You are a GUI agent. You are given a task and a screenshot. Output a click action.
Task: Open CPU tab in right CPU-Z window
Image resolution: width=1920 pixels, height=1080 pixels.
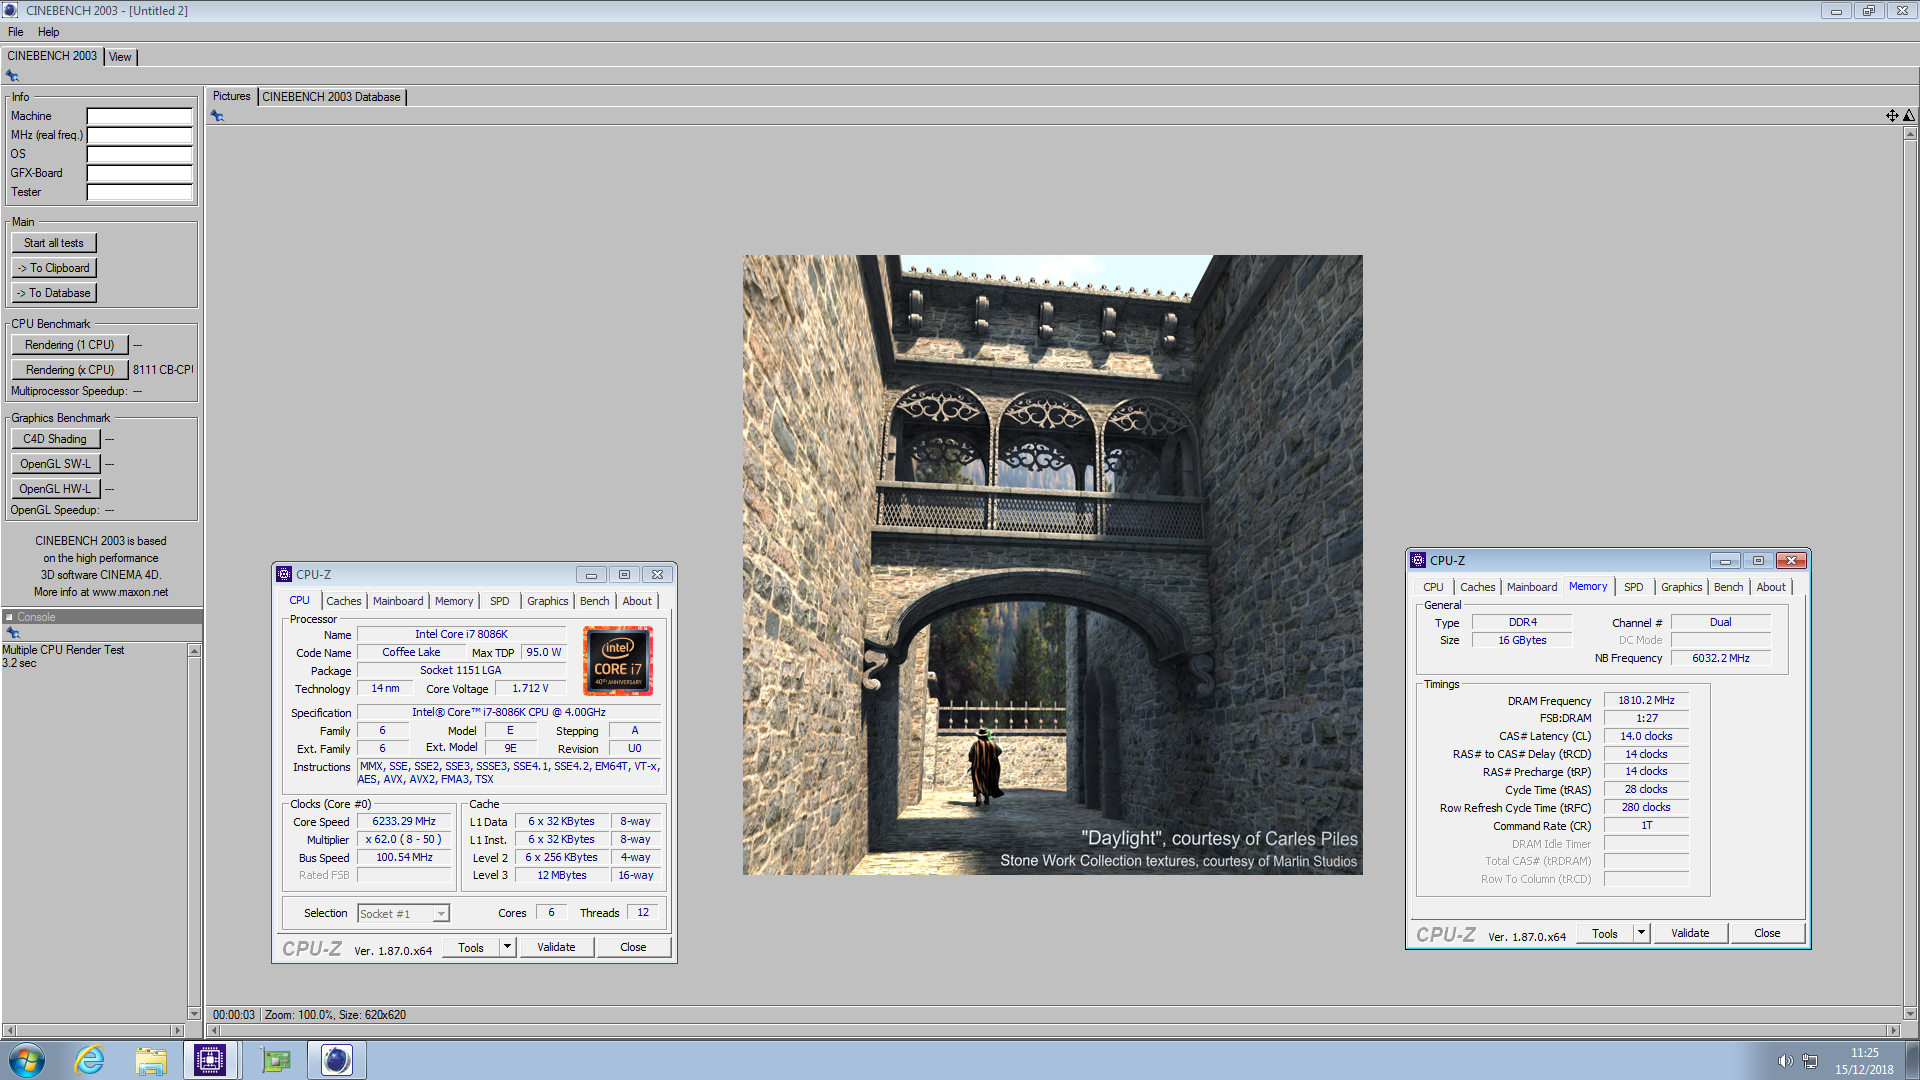[x=1433, y=587]
